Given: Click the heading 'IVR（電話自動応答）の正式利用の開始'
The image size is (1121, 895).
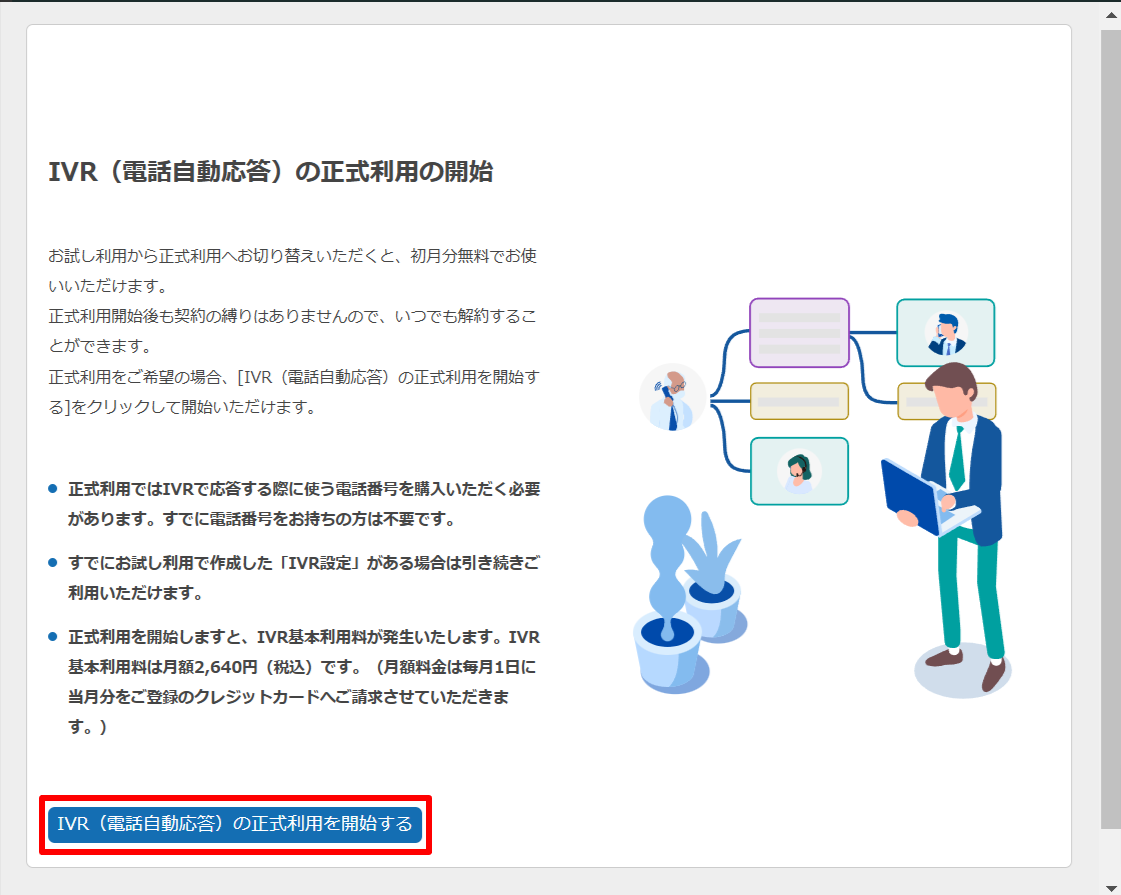Looking at the screenshot, I should pos(270,172).
